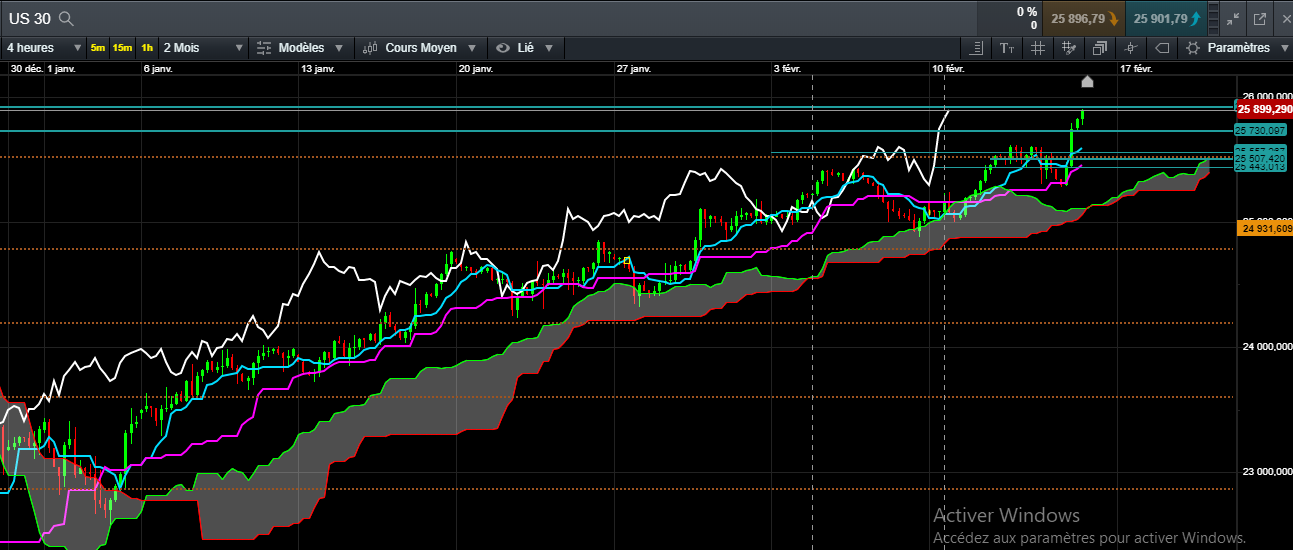The image size is (1293, 550).
Task: Expand the Modèles dropdown arrow
Action: [339, 47]
